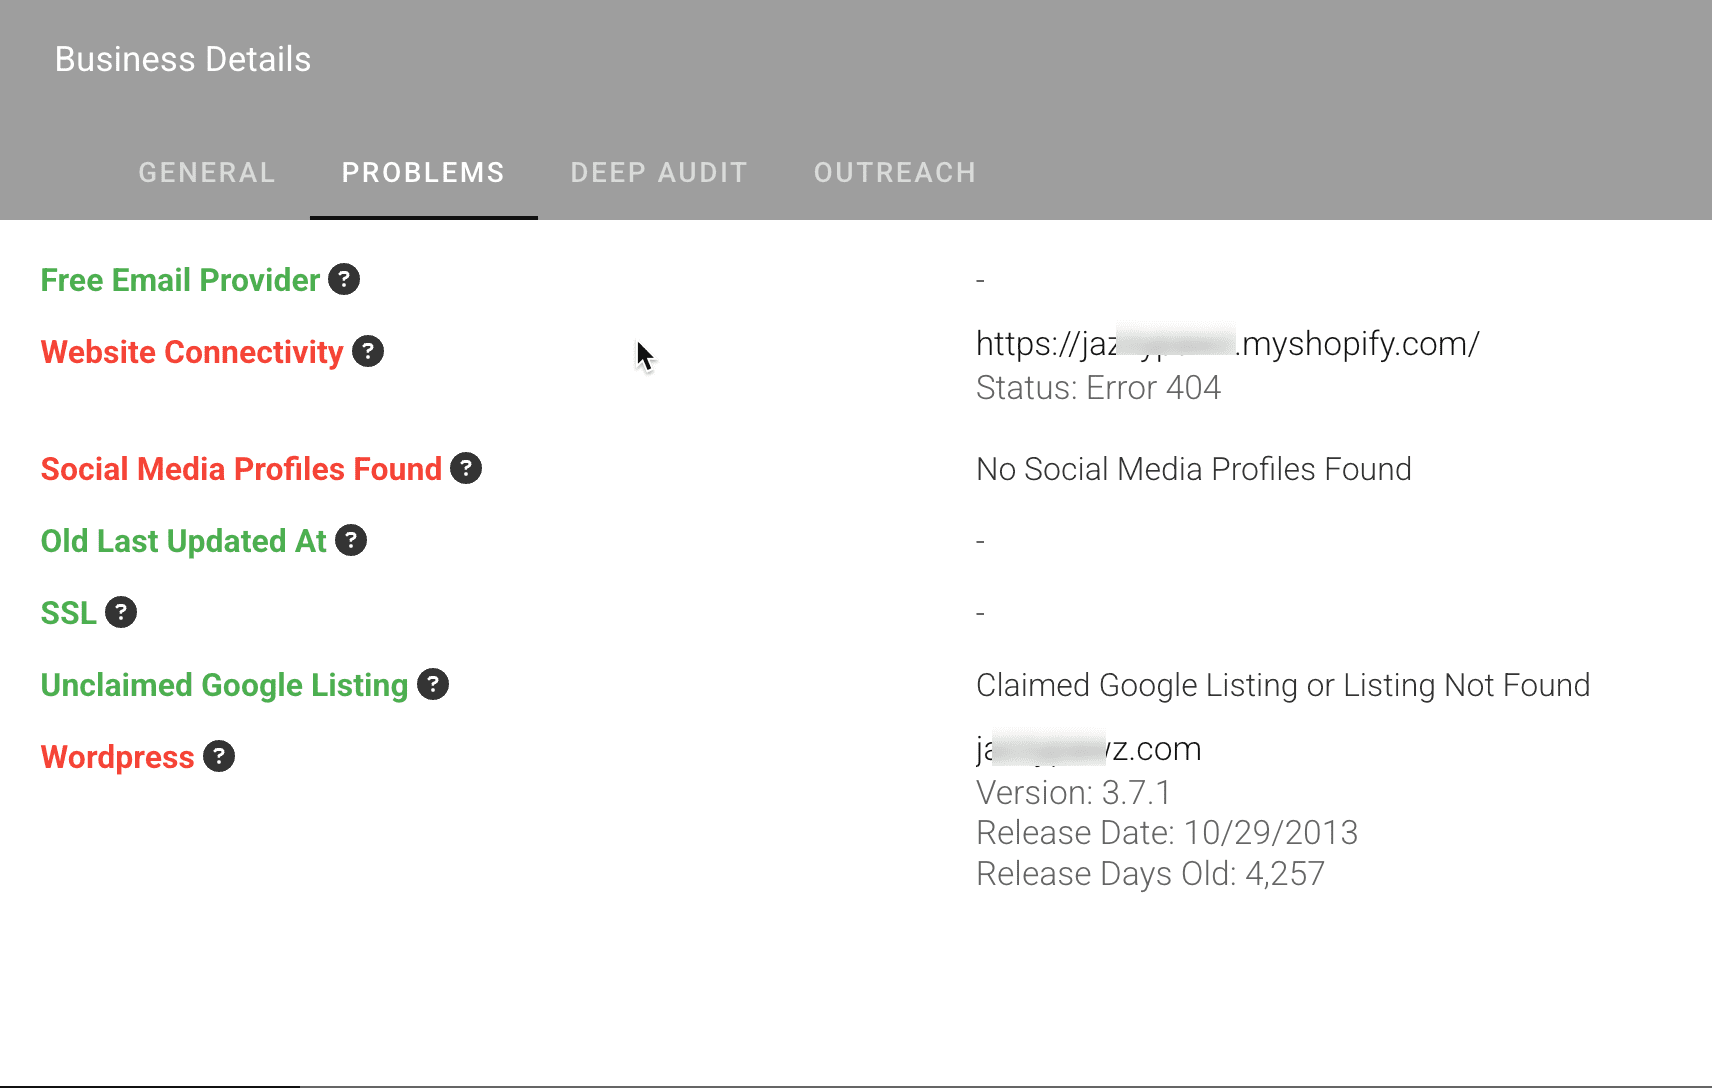The height and width of the screenshot is (1088, 1712).
Task: Click the Wordpress domain ending in z.com
Action: 1089,749
